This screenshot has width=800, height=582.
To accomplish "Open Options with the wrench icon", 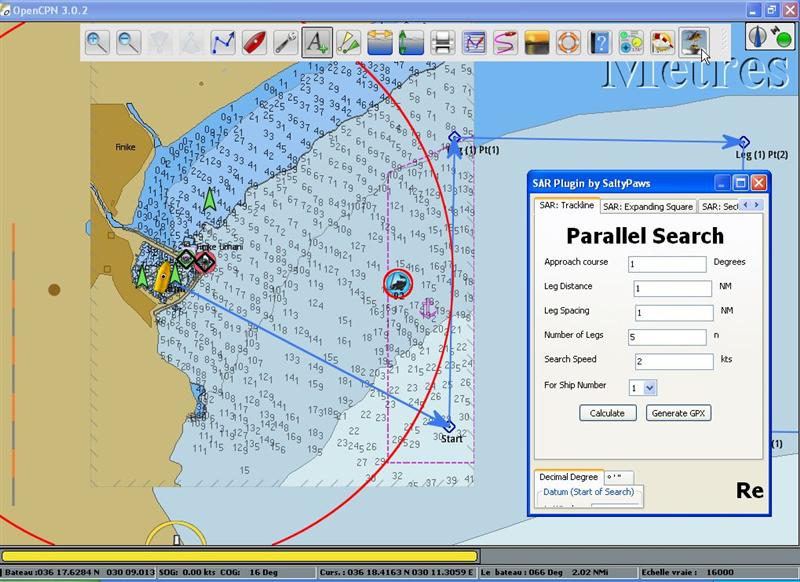I will (x=285, y=42).
